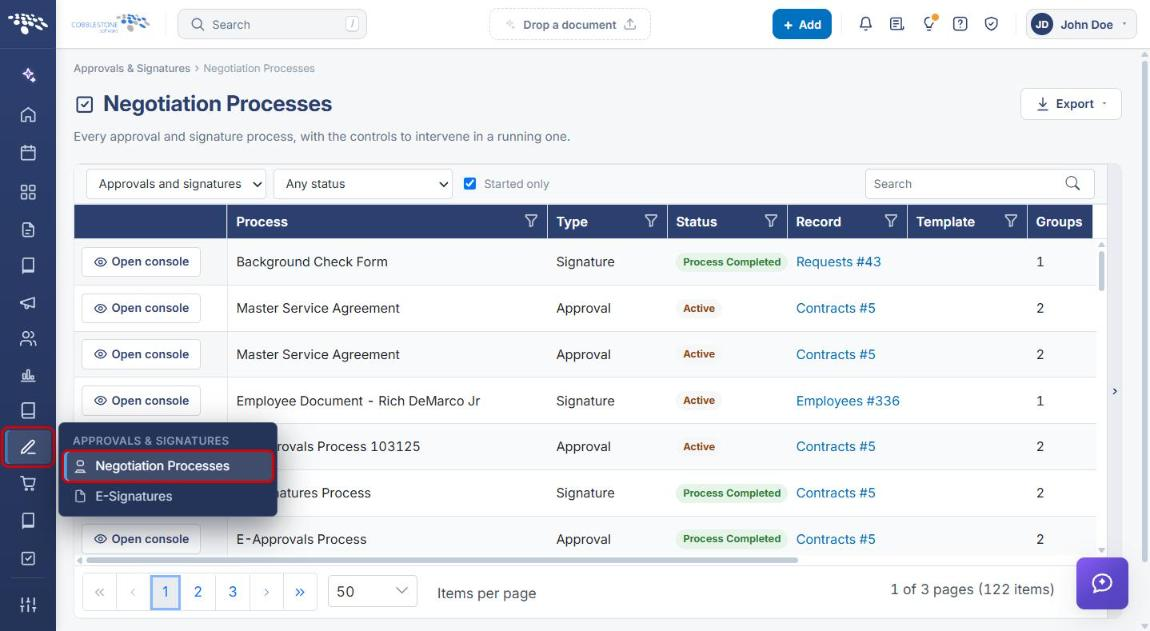Click Process Completed badge for Requests #43
Screen dimensions: 1150x631
731,262
